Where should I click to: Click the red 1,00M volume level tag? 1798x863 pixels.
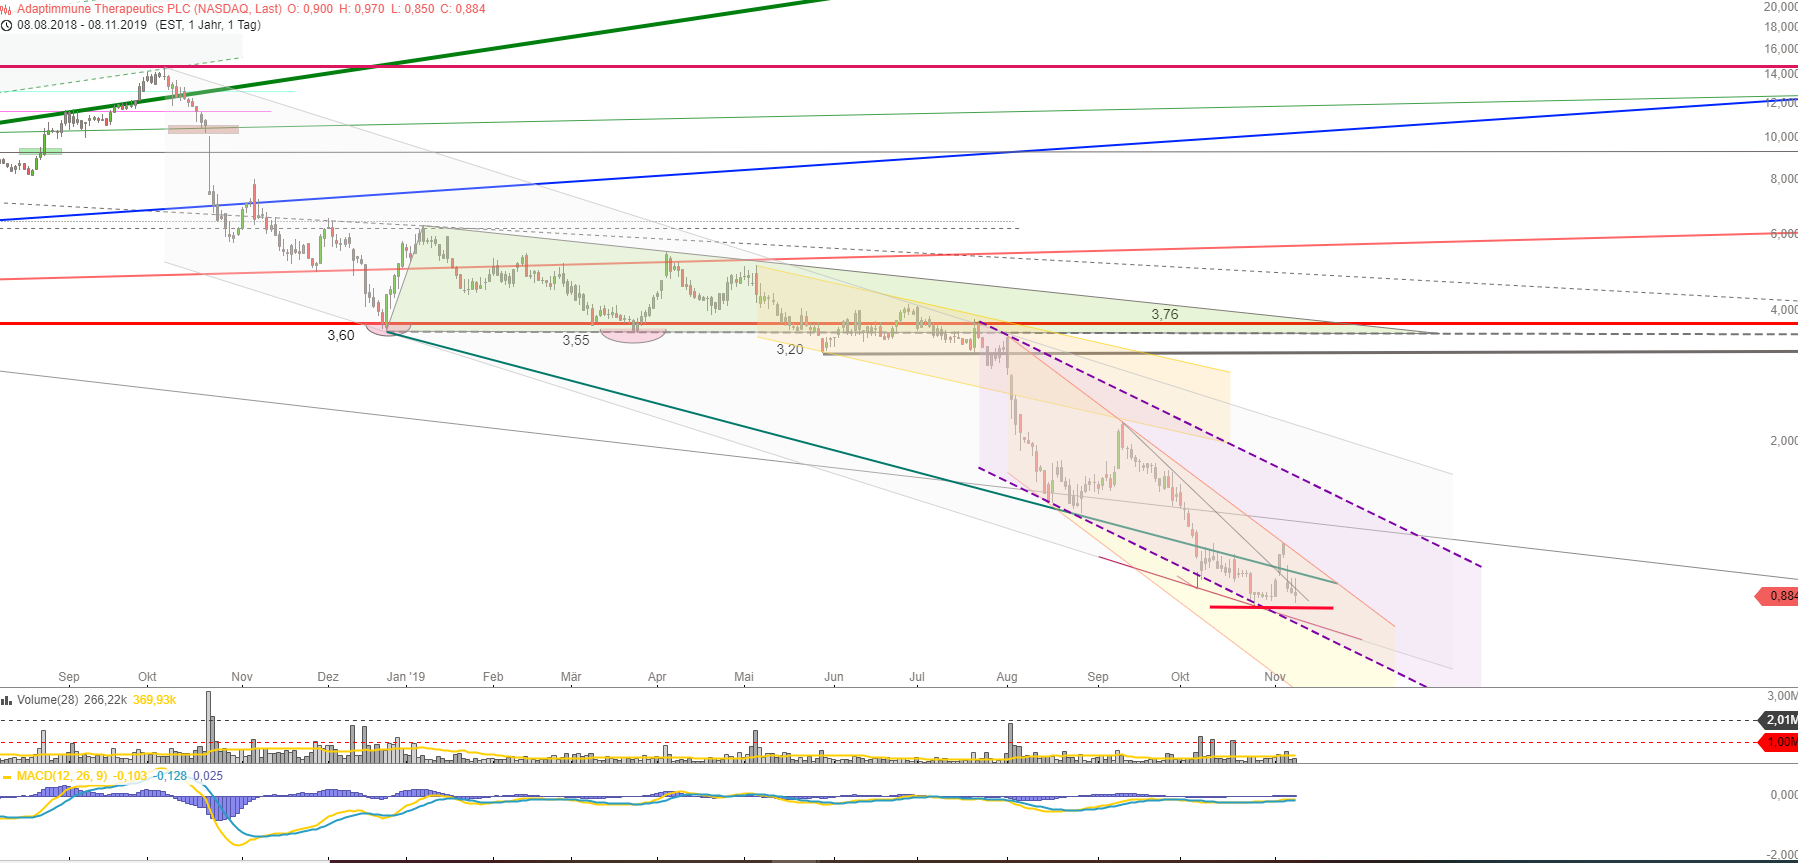point(1779,742)
